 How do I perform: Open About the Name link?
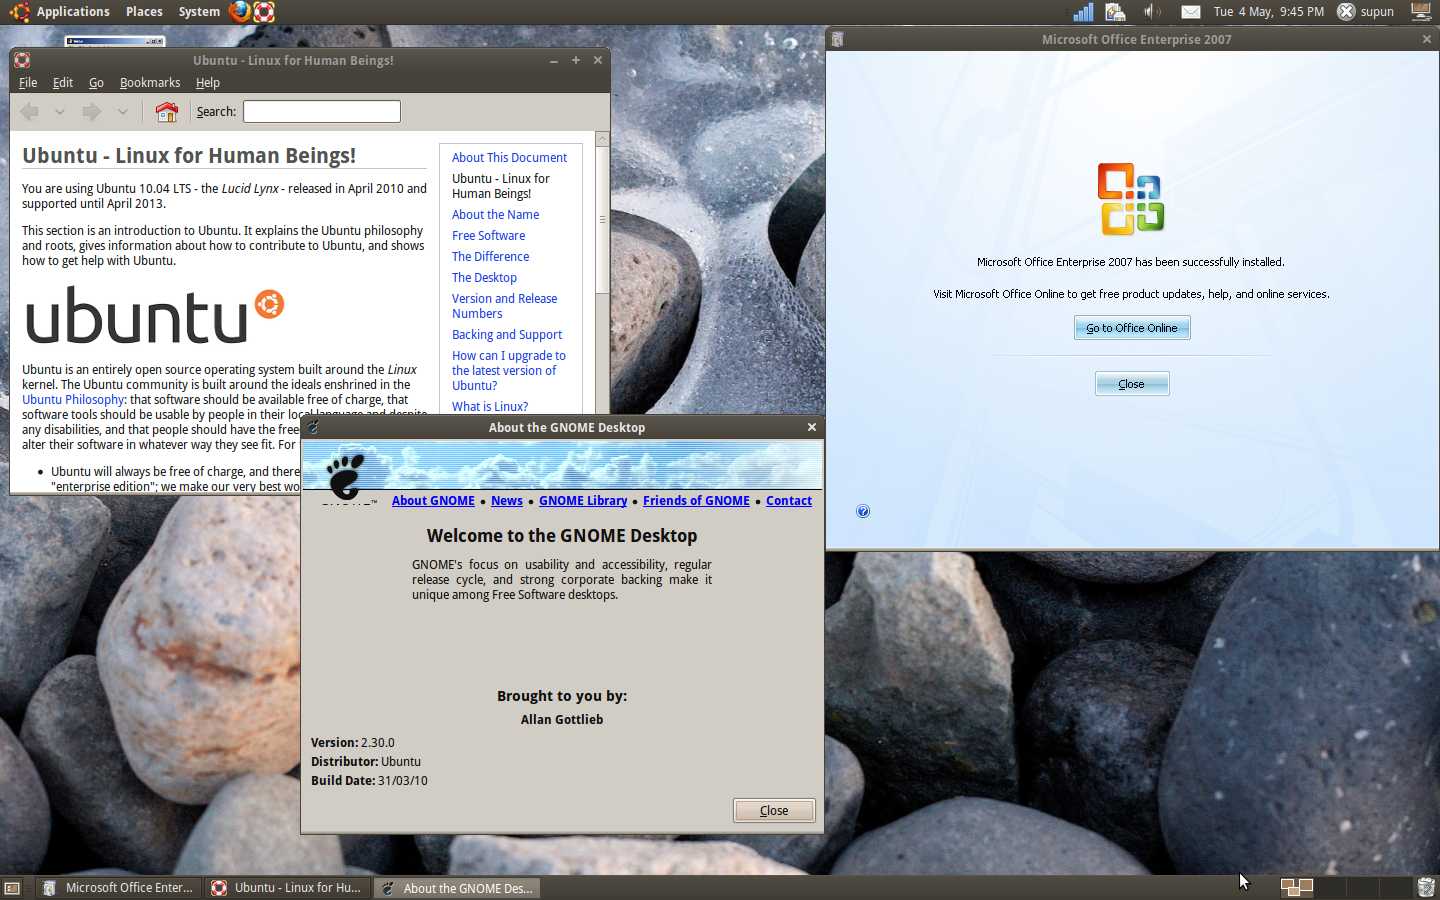tap(495, 215)
